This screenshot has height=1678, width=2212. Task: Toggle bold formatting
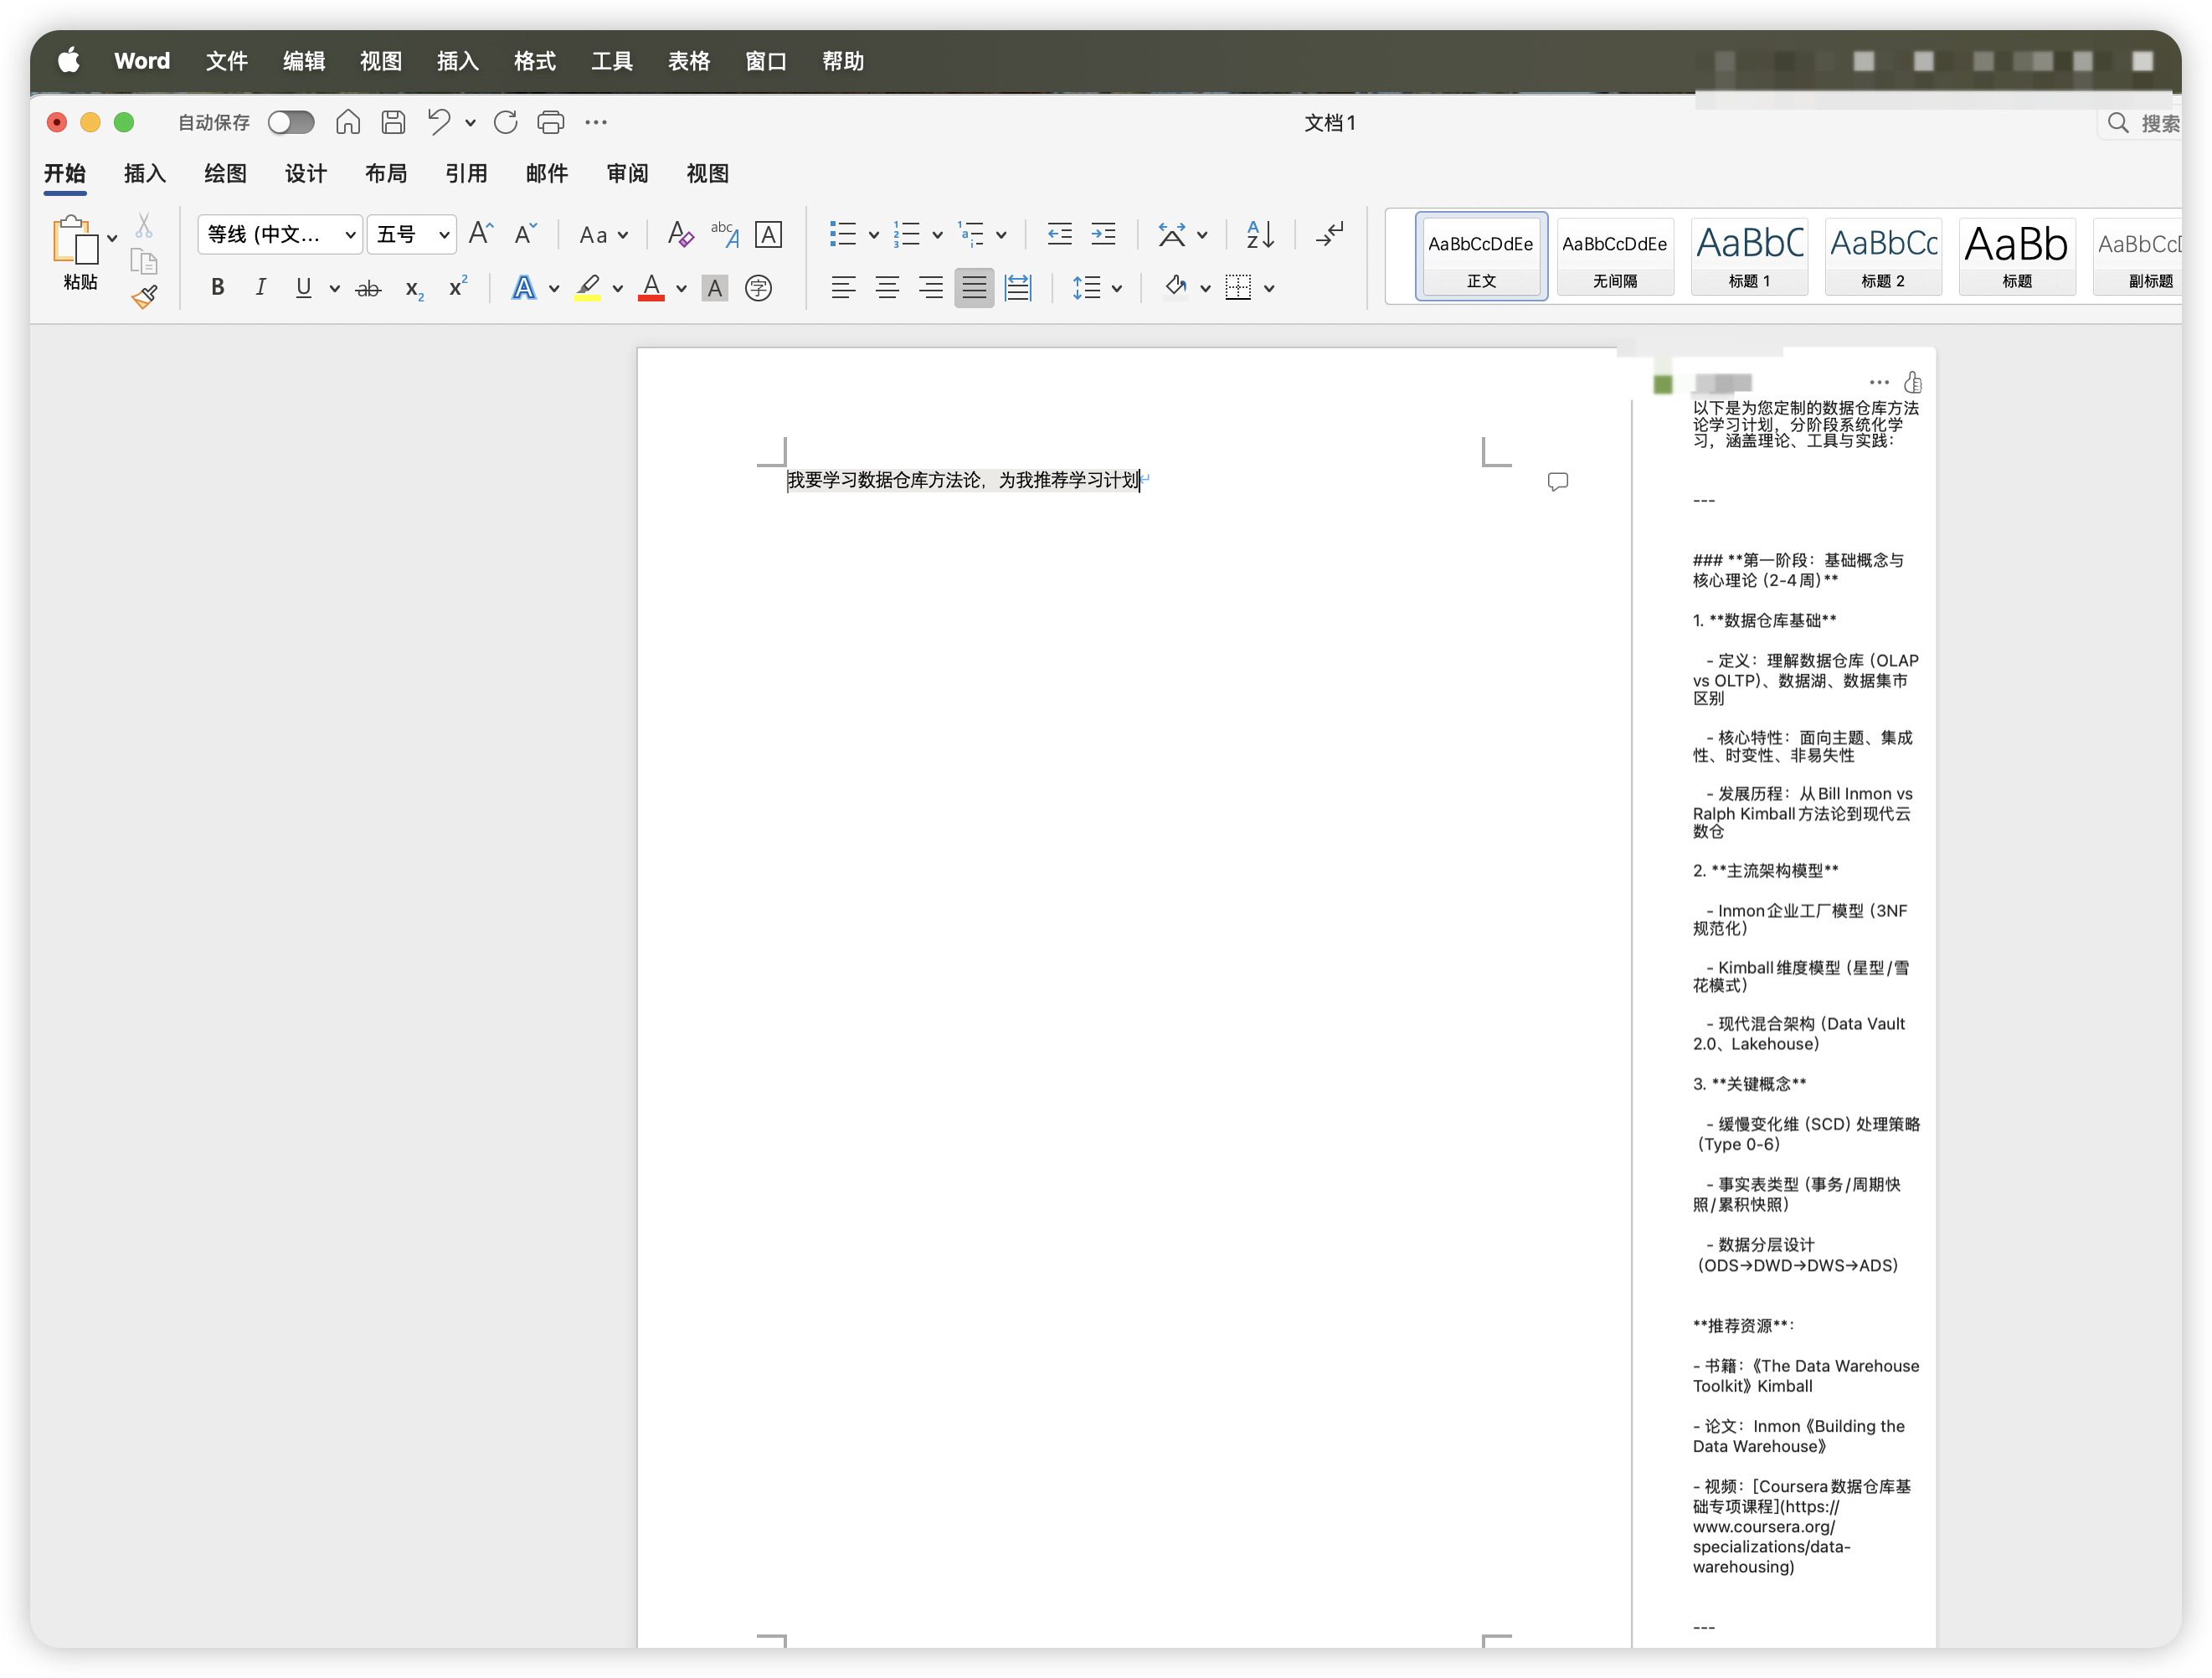[217, 289]
